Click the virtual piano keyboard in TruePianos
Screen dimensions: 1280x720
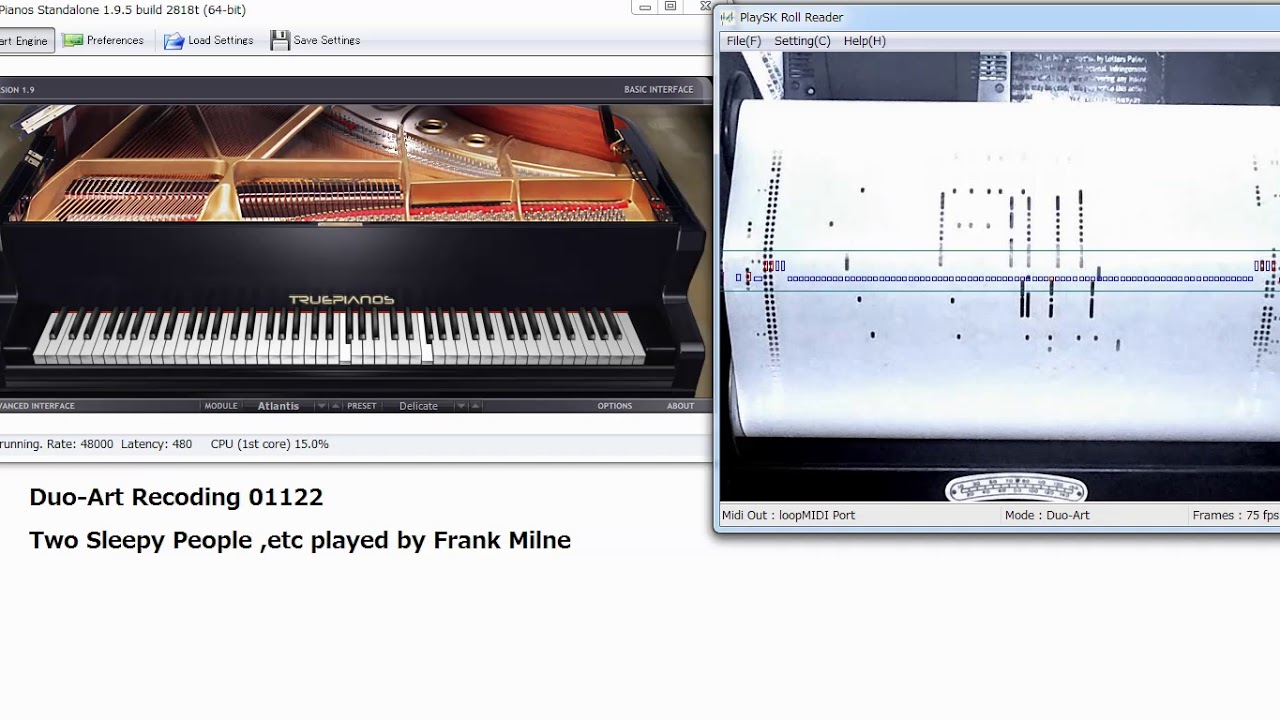point(340,338)
